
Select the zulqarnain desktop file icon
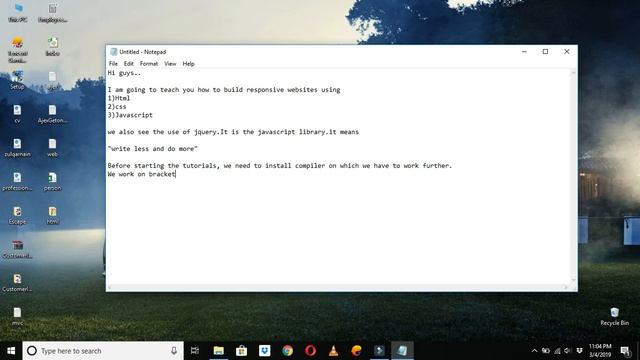coord(17,147)
